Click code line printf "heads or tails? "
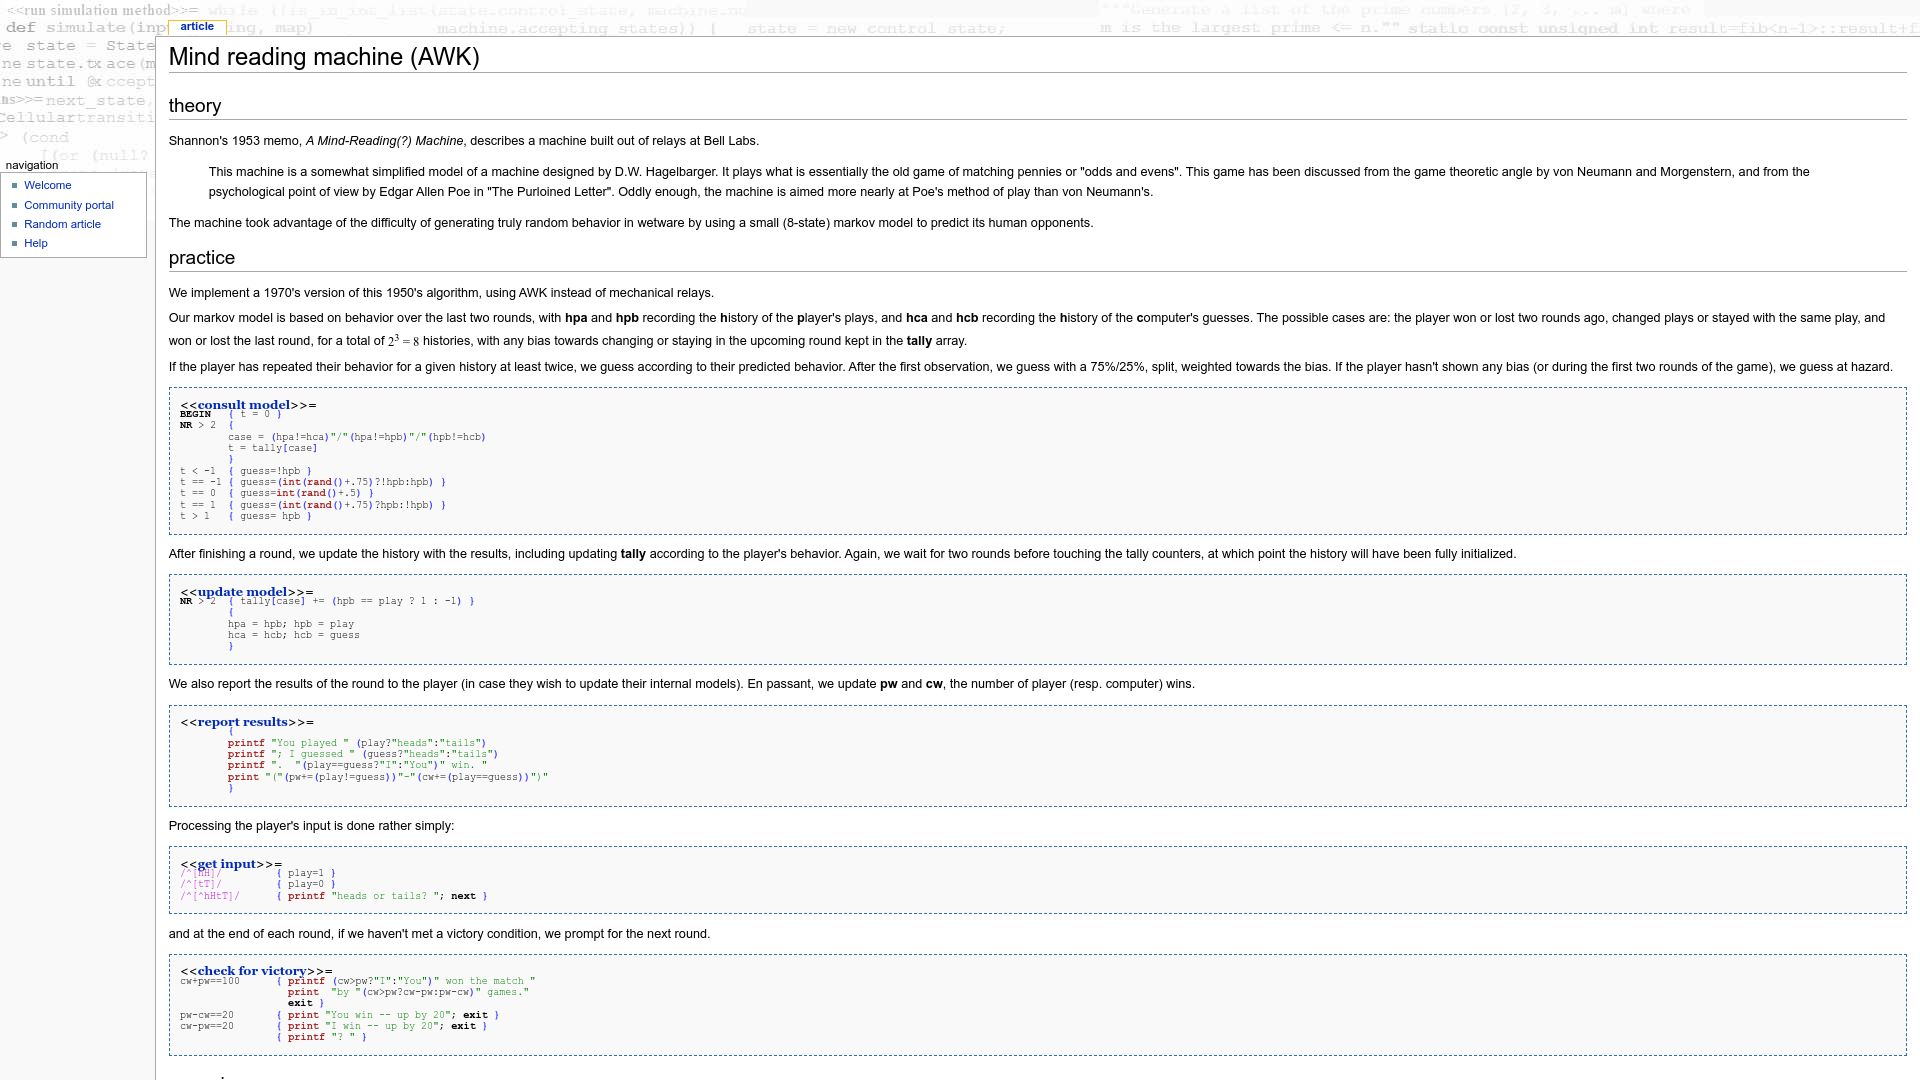This screenshot has height=1080, width=1920. pyautogui.click(x=382, y=896)
